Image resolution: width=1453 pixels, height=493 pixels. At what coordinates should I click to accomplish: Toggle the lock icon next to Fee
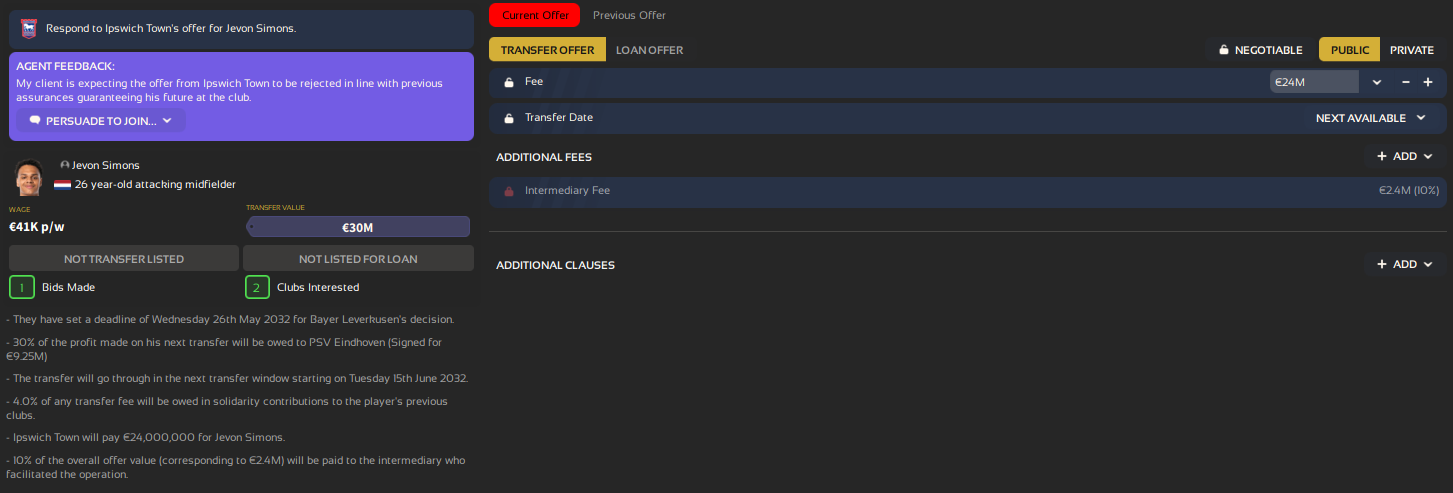click(508, 82)
